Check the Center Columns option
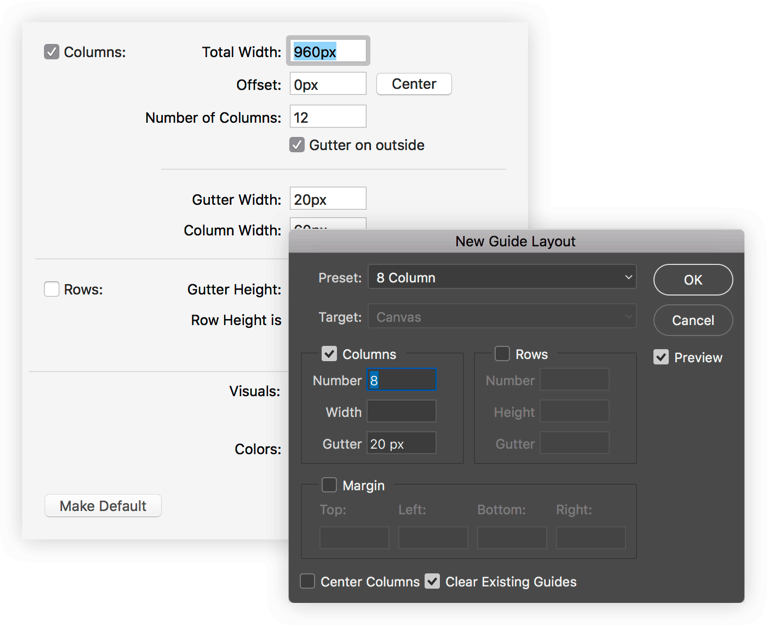Image resolution: width=767 pixels, height=625 pixels. pos(308,581)
